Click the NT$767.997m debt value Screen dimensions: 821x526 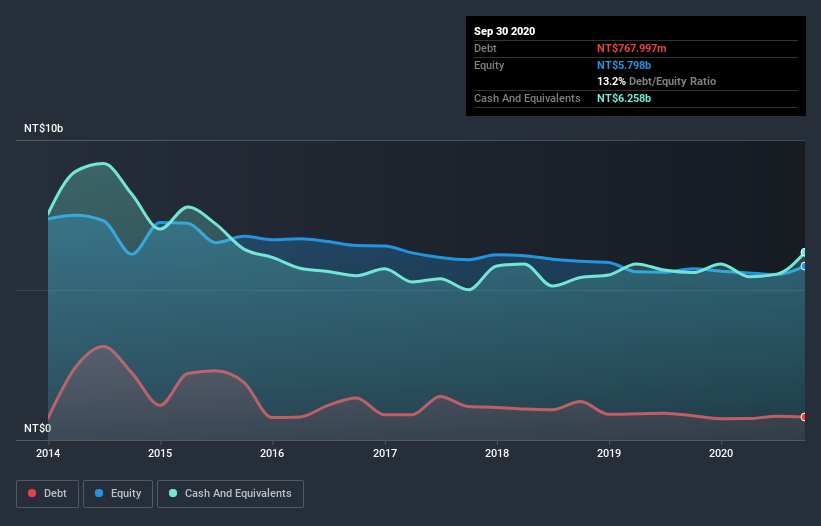coord(631,48)
